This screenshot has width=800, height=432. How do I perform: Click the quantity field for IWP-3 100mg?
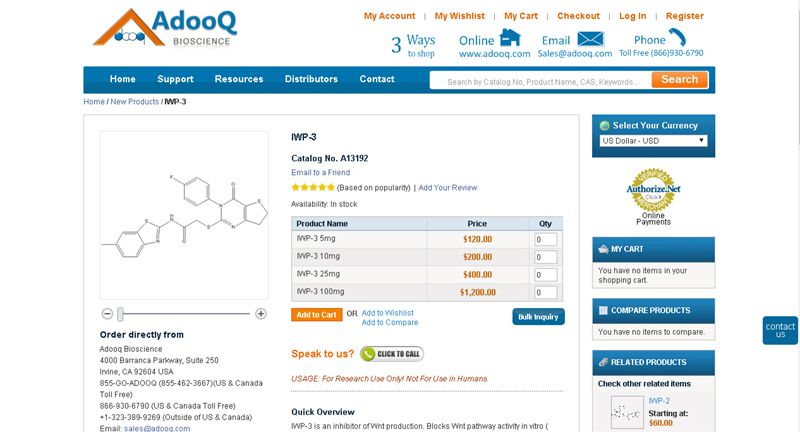pyautogui.click(x=545, y=293)
